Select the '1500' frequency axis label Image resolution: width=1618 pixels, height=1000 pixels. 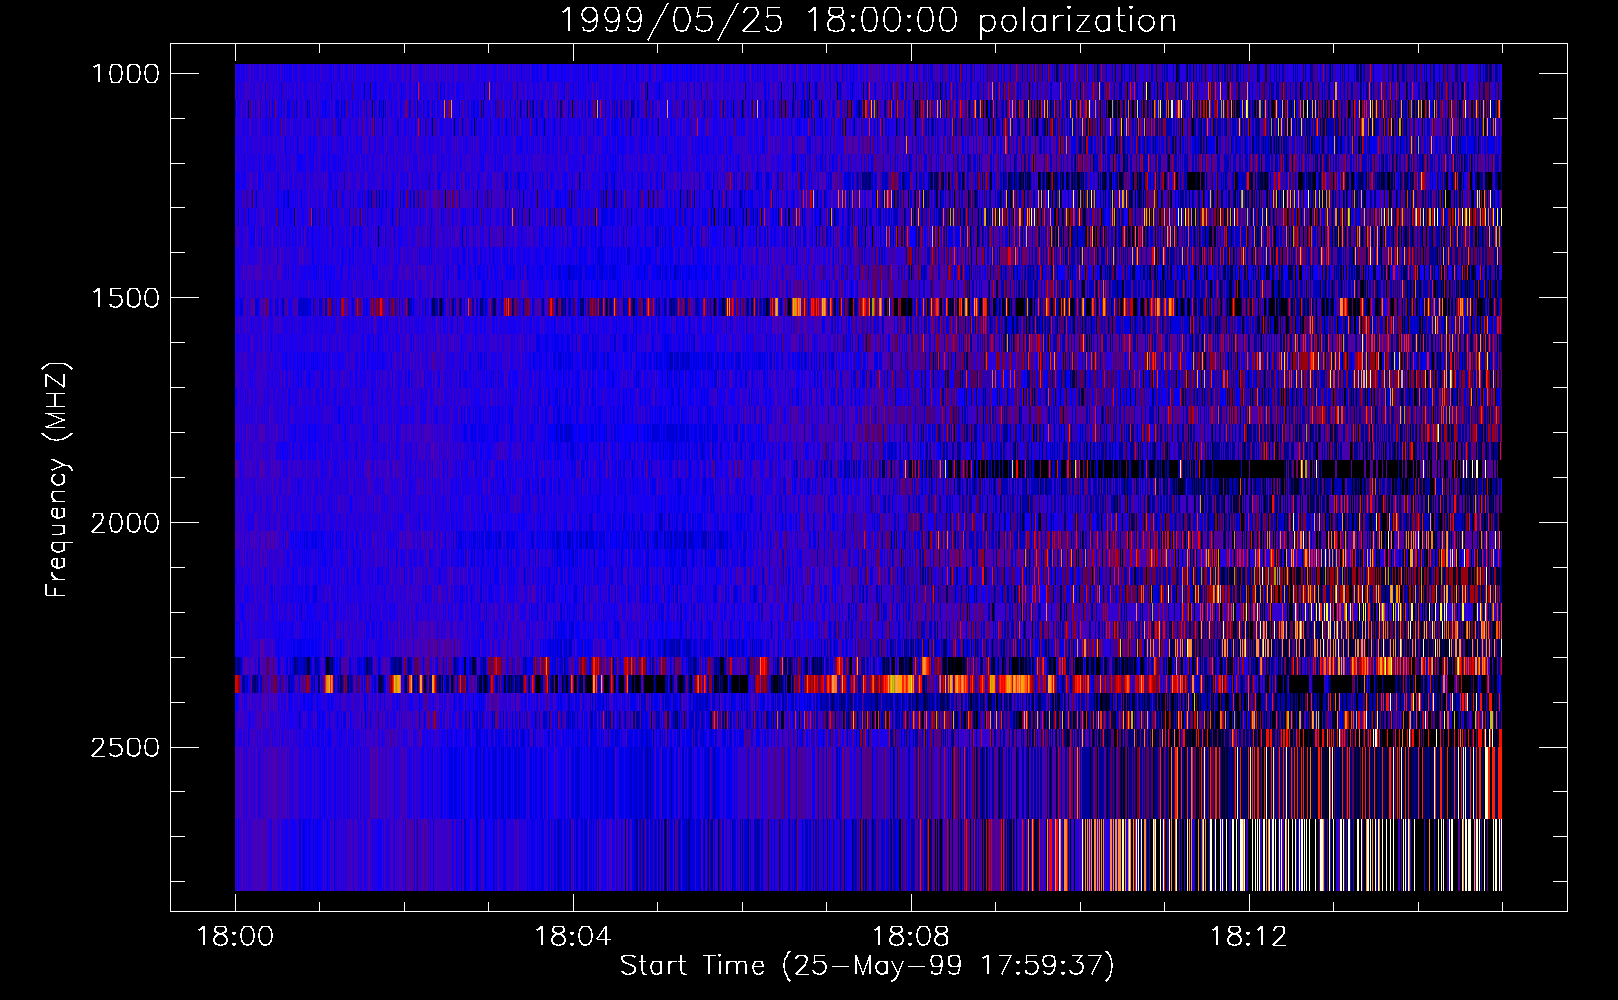(125, 298)
